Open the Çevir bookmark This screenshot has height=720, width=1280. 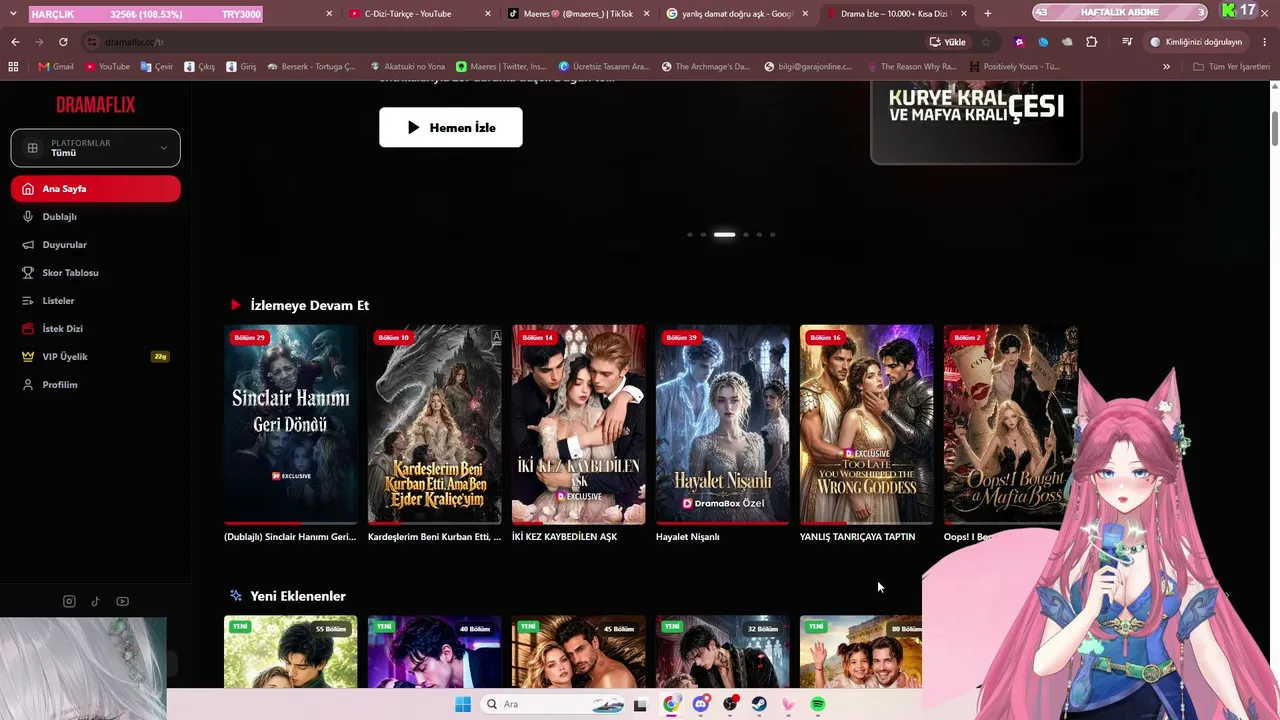tap(157, 67)
